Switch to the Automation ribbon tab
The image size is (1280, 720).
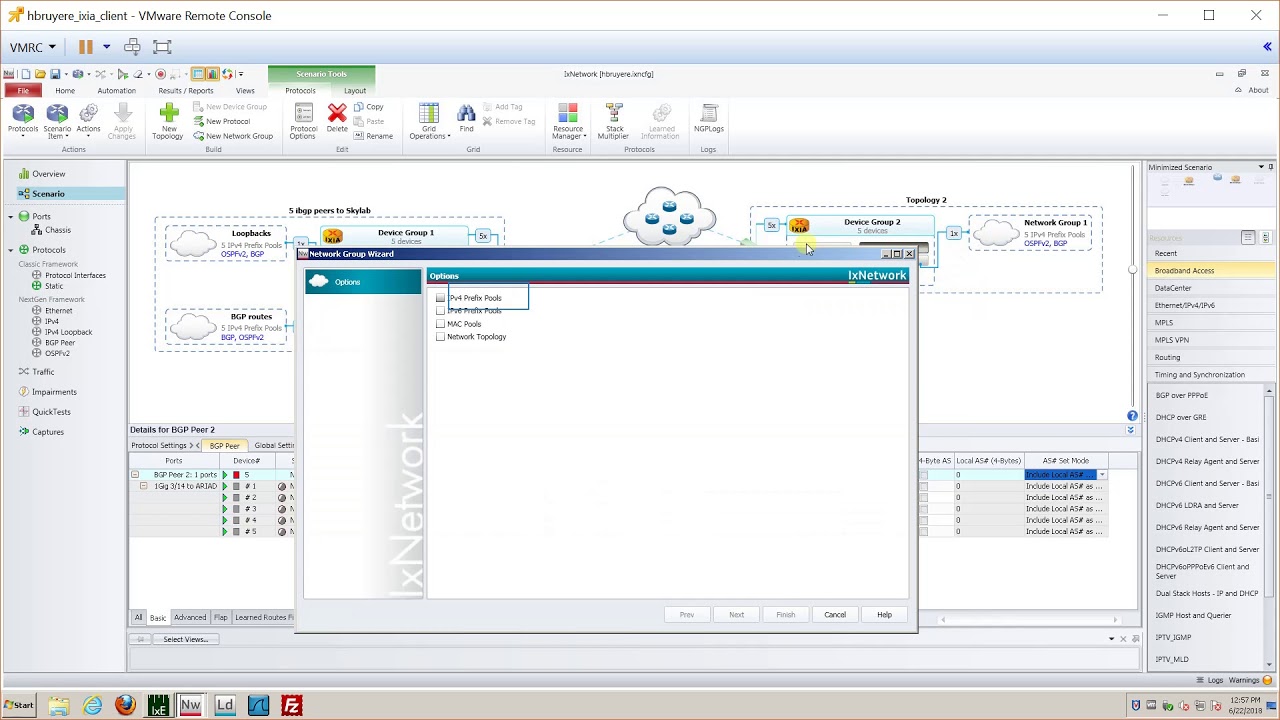pos(116,91)
